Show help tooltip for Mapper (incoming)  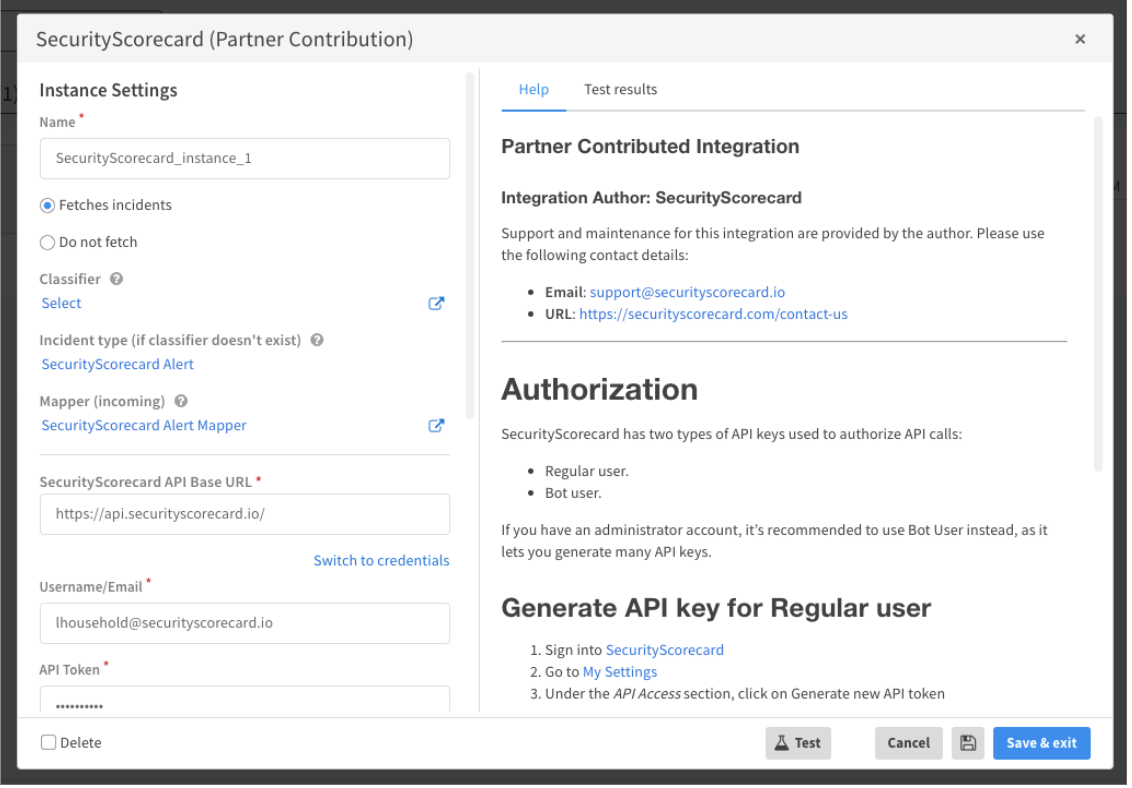pos(182,403)
